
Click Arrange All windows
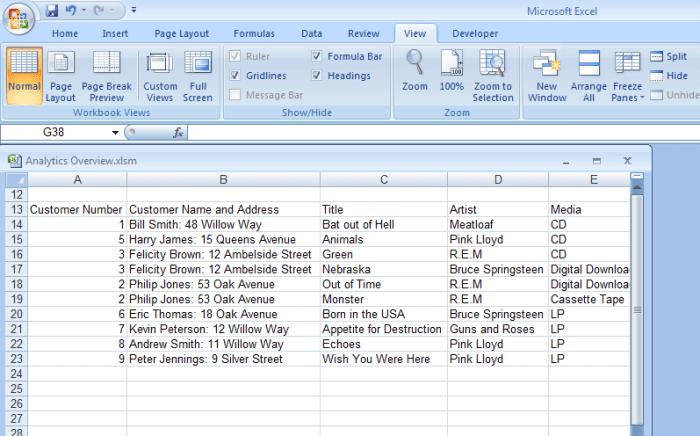pyautogui.click(x=588, y=76)
